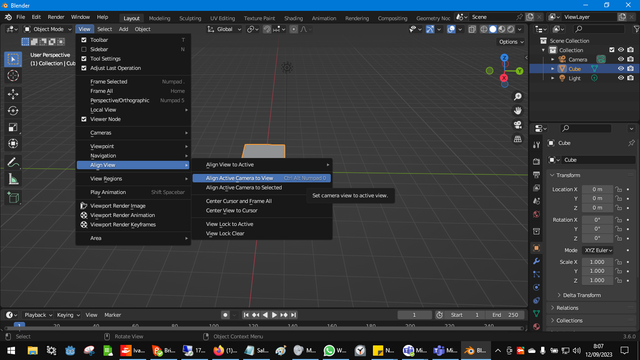
Task: Switch perspective/orthographic grid icon
Action: coord(518,139)
